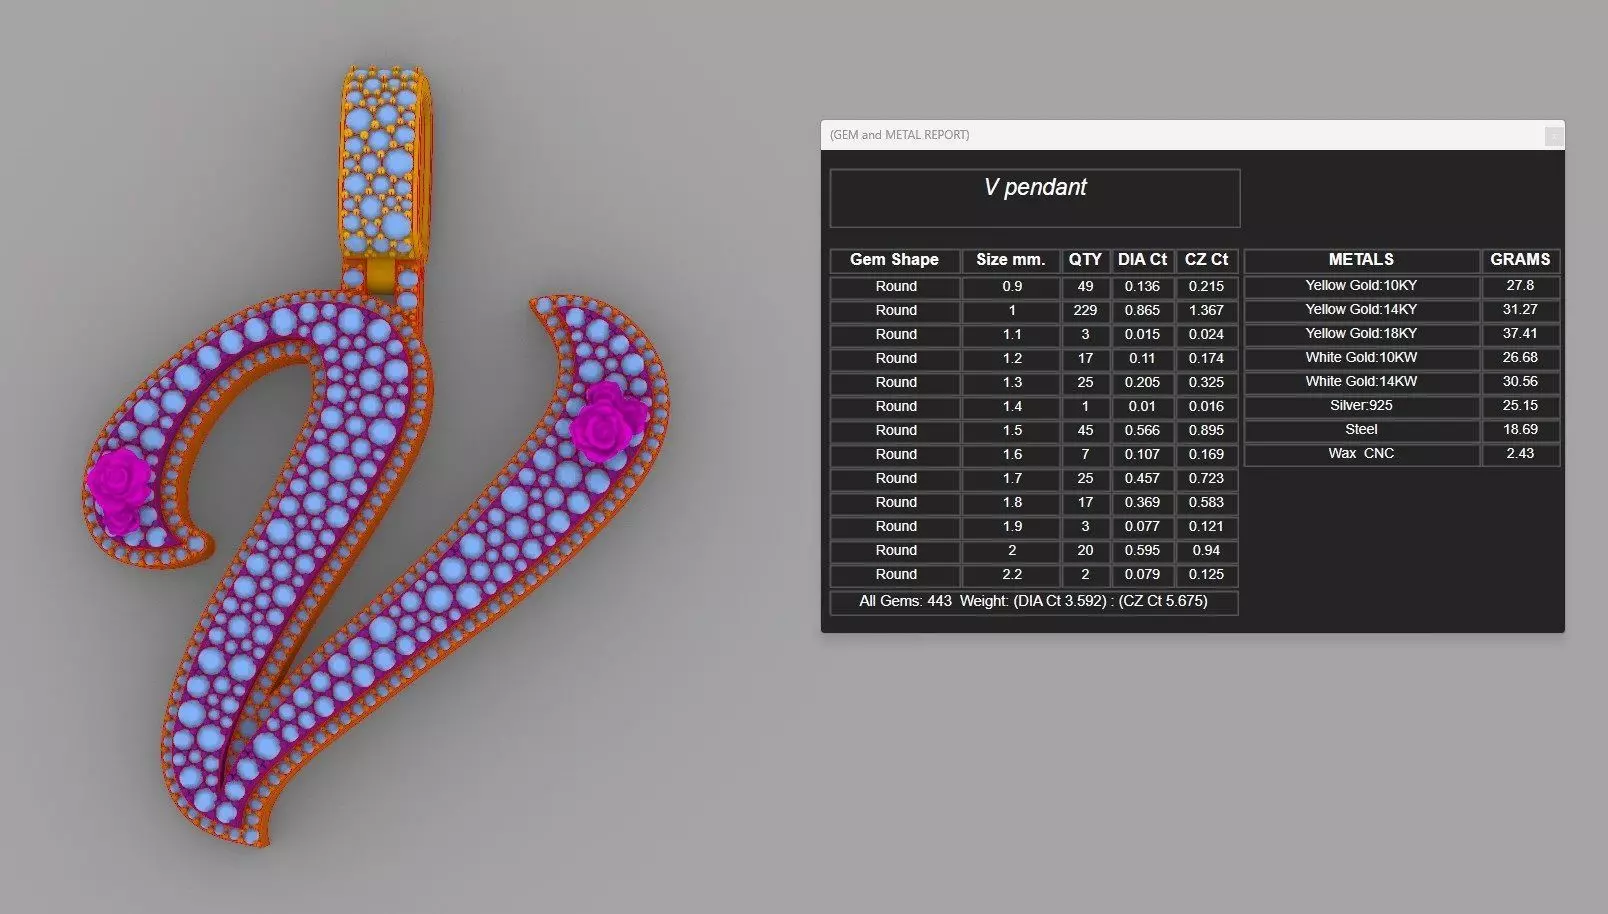The width and height of the screenshot is (1608, 914).
Task: Click the '18.69' grams value
Action: coord(1521,430)
